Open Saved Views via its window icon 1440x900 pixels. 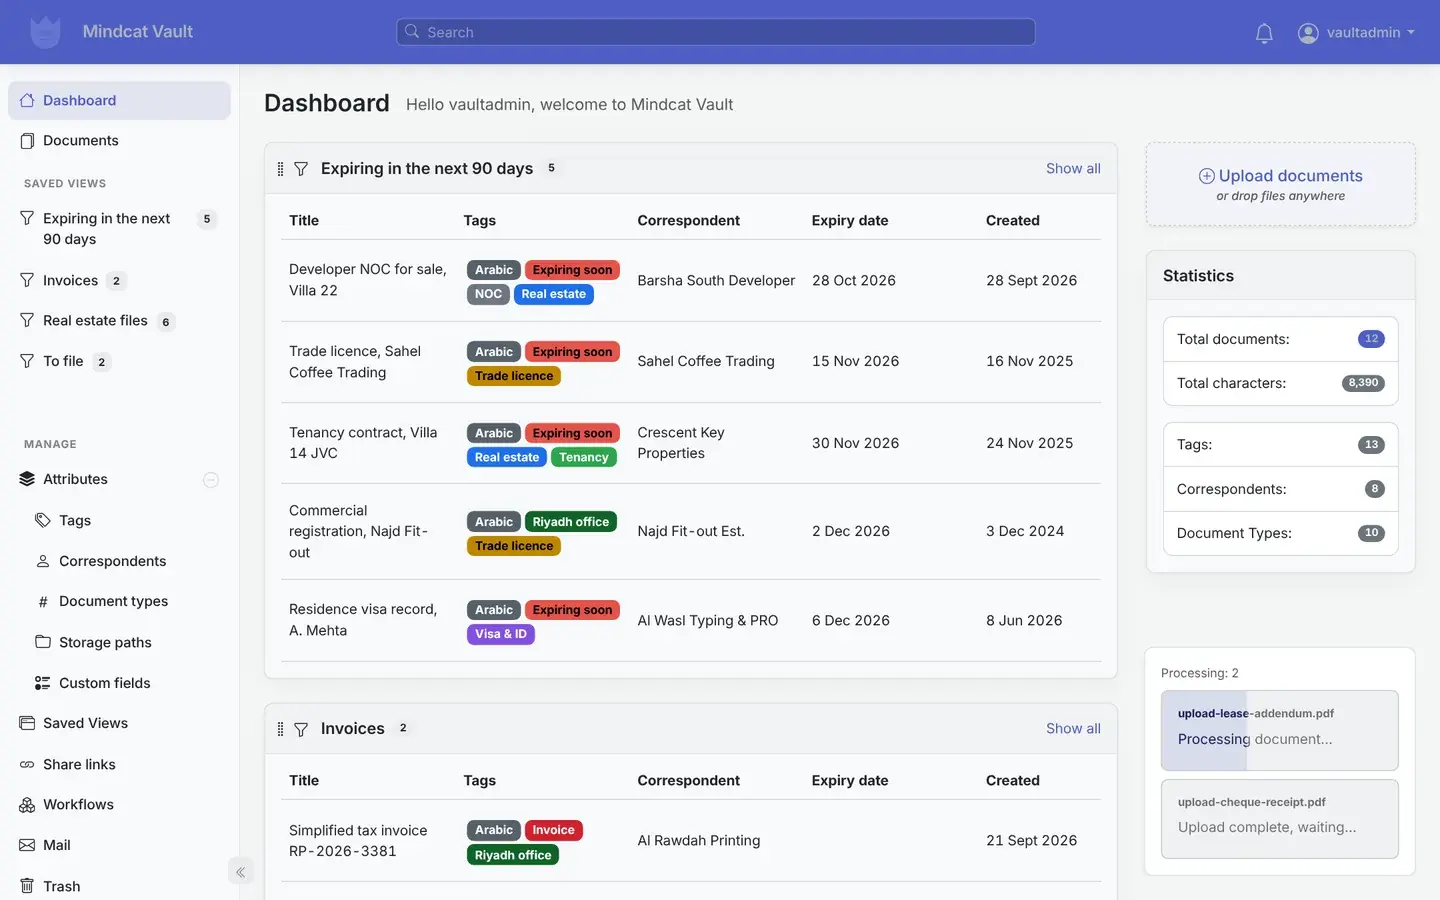27,723
